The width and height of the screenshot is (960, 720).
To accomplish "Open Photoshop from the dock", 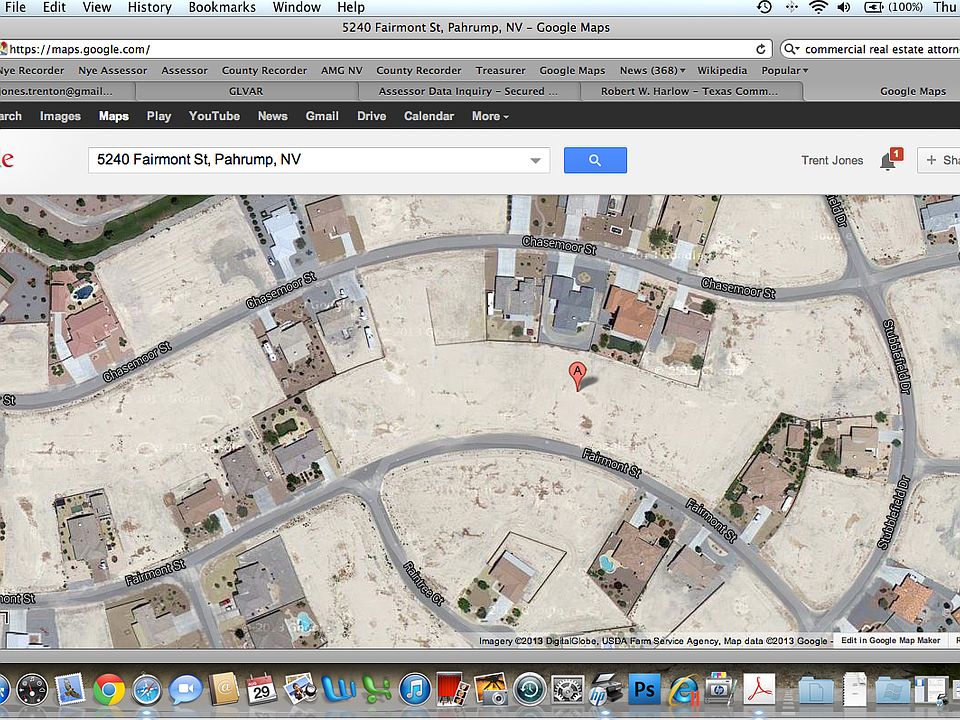I will point(645,689).
